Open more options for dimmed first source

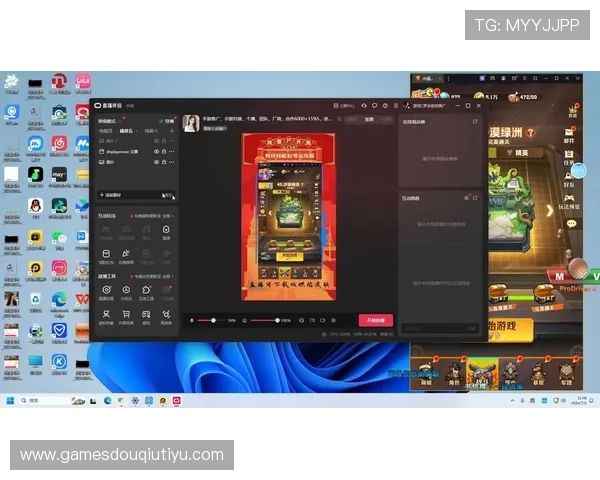[171, 141]
